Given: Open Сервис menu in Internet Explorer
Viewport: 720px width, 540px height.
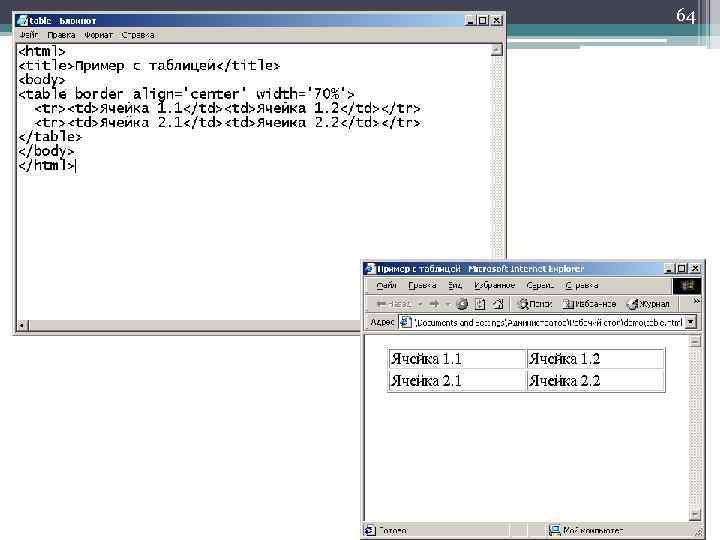Looking at the screenshot, I should 540,285.
